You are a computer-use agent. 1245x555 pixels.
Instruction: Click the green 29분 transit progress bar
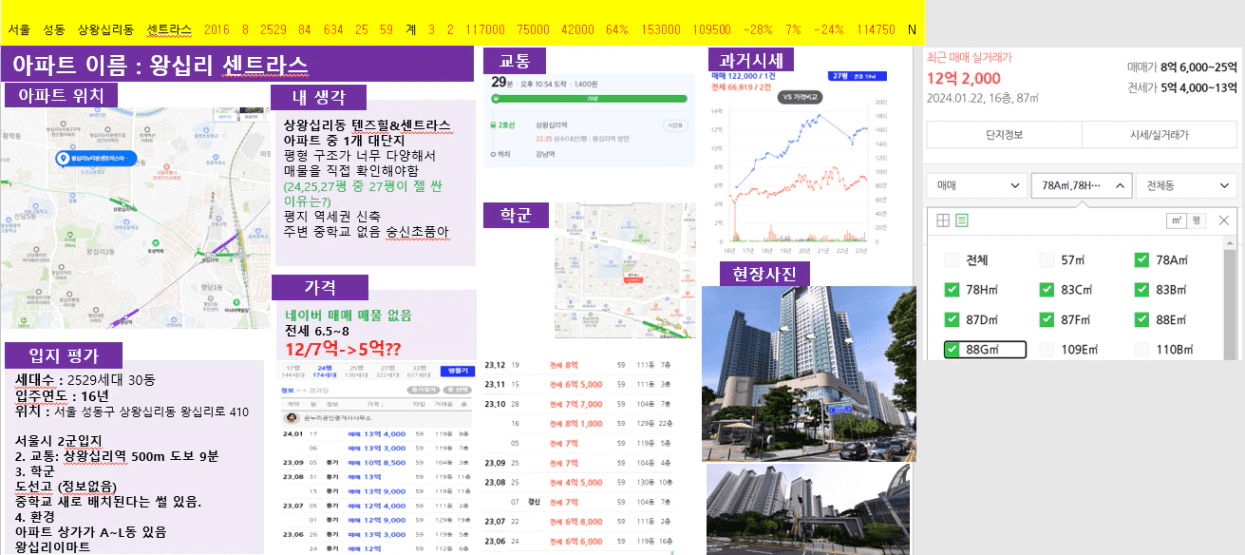tap(589, 99)
